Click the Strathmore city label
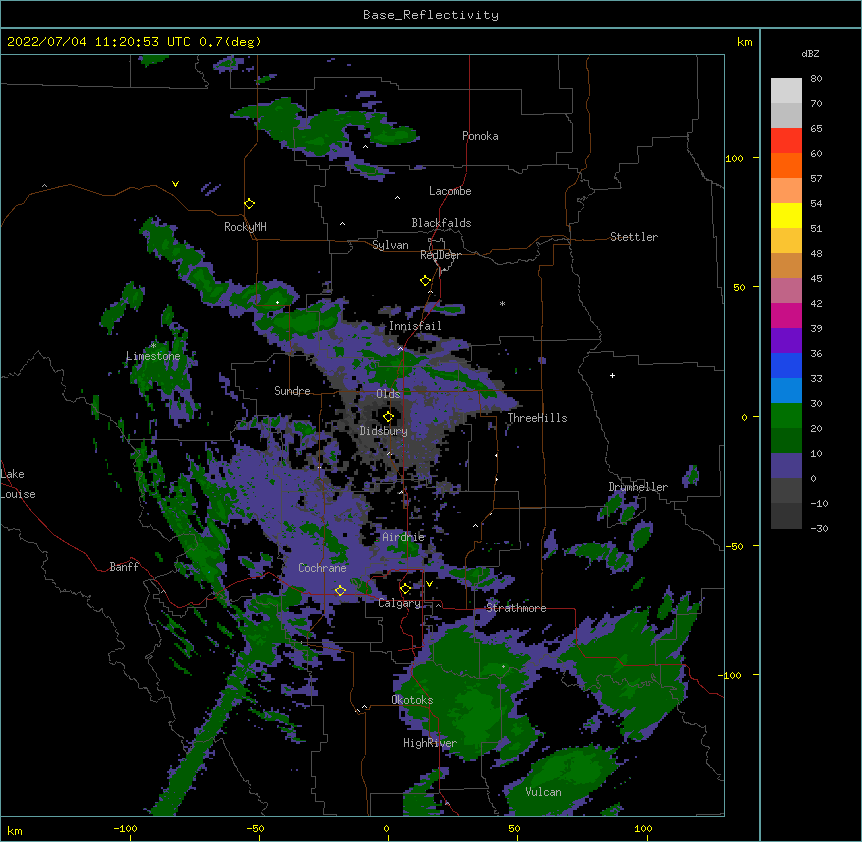The width and height of the screenshot is (862, 842). 516,608
